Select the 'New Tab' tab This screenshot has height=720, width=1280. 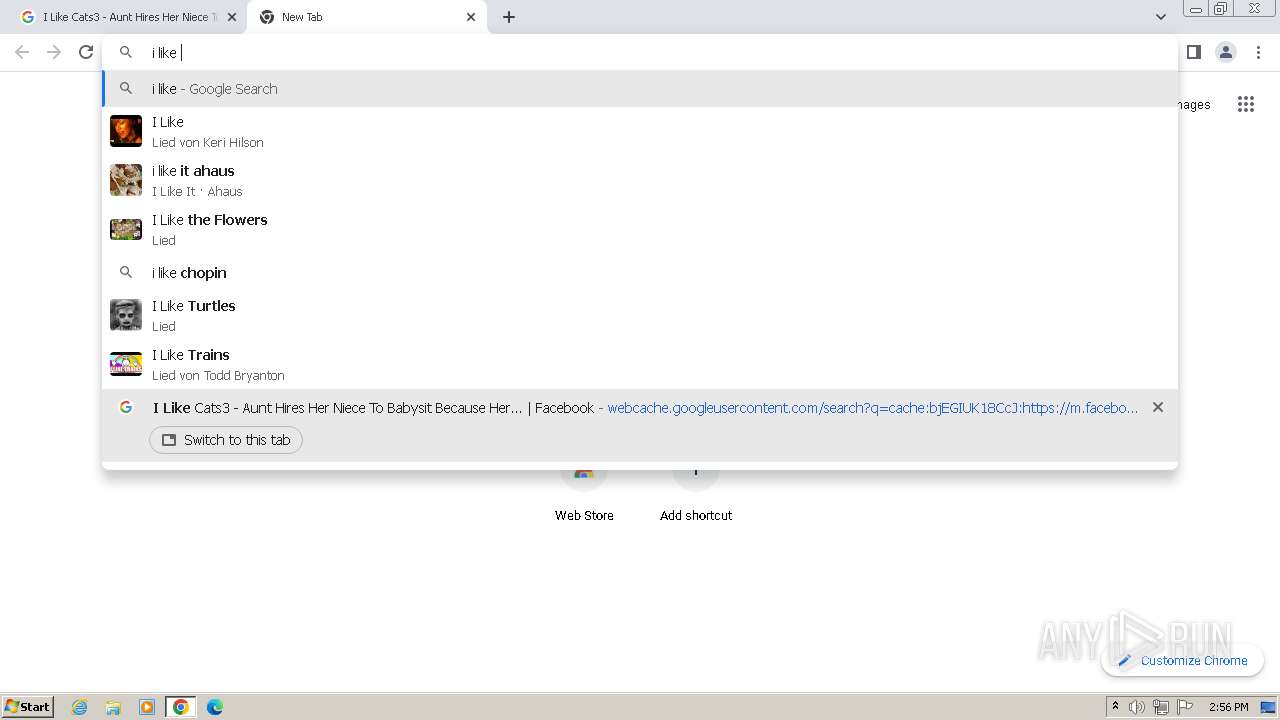(x=365, y=17)
